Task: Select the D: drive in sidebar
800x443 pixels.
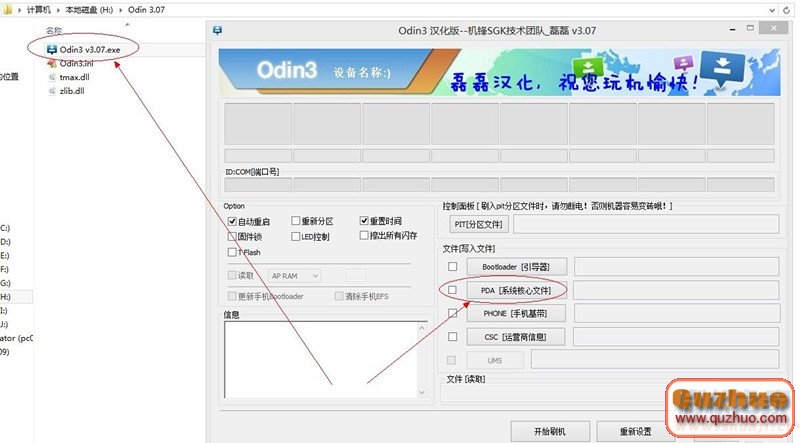Action: (x=5, y=241)
